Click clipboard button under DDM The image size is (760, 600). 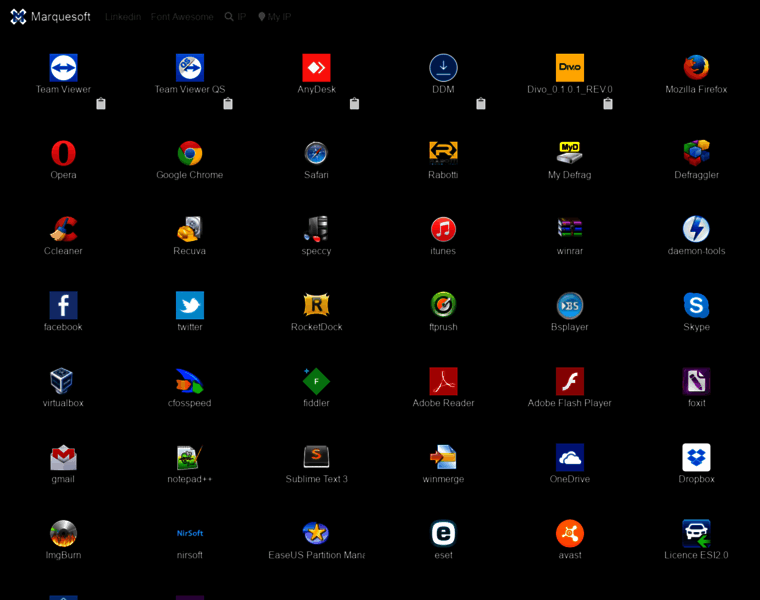(x=481, y=104)
